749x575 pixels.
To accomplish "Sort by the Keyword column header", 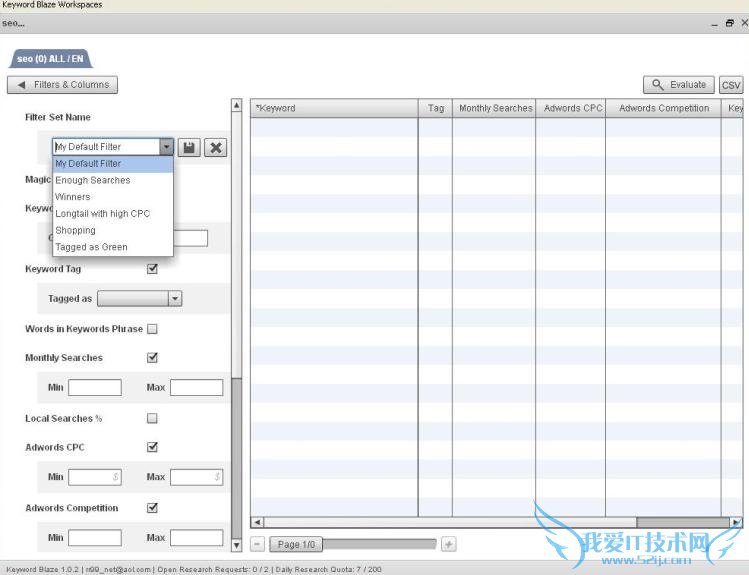I will point(334,108).
